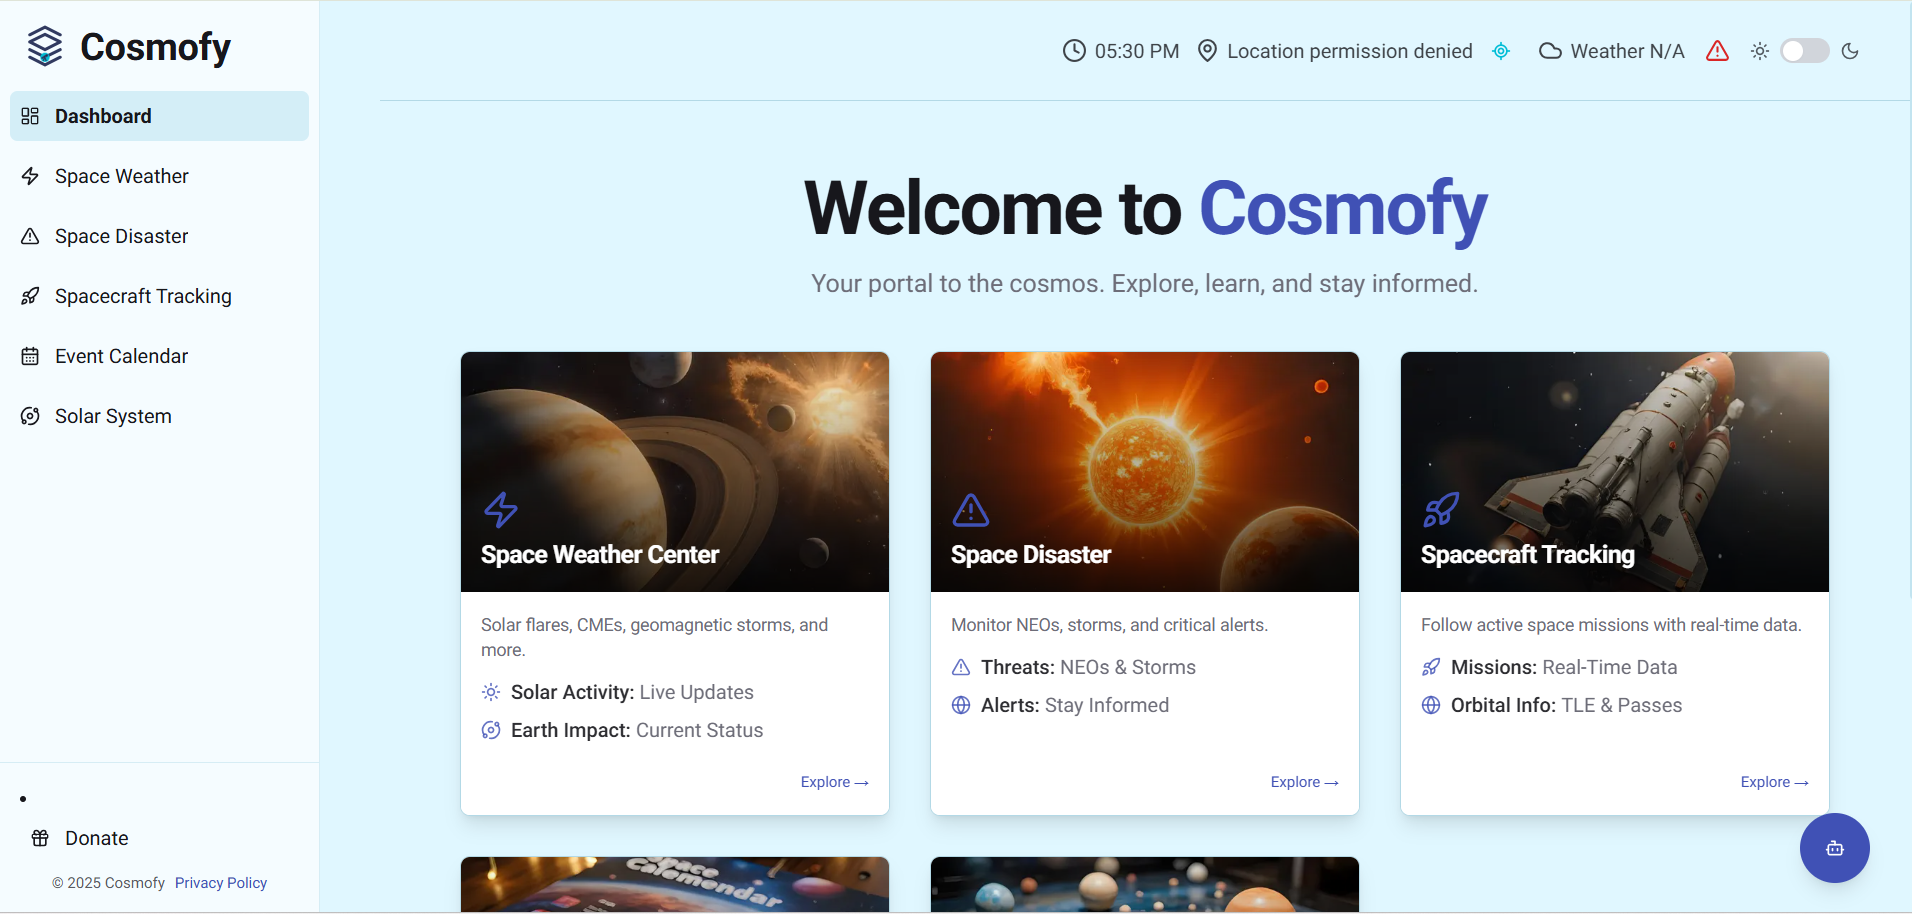Click the Cosmofy brand name in sidebar
The height and width of the screenshot is (914, 1912).
(155, 47)
